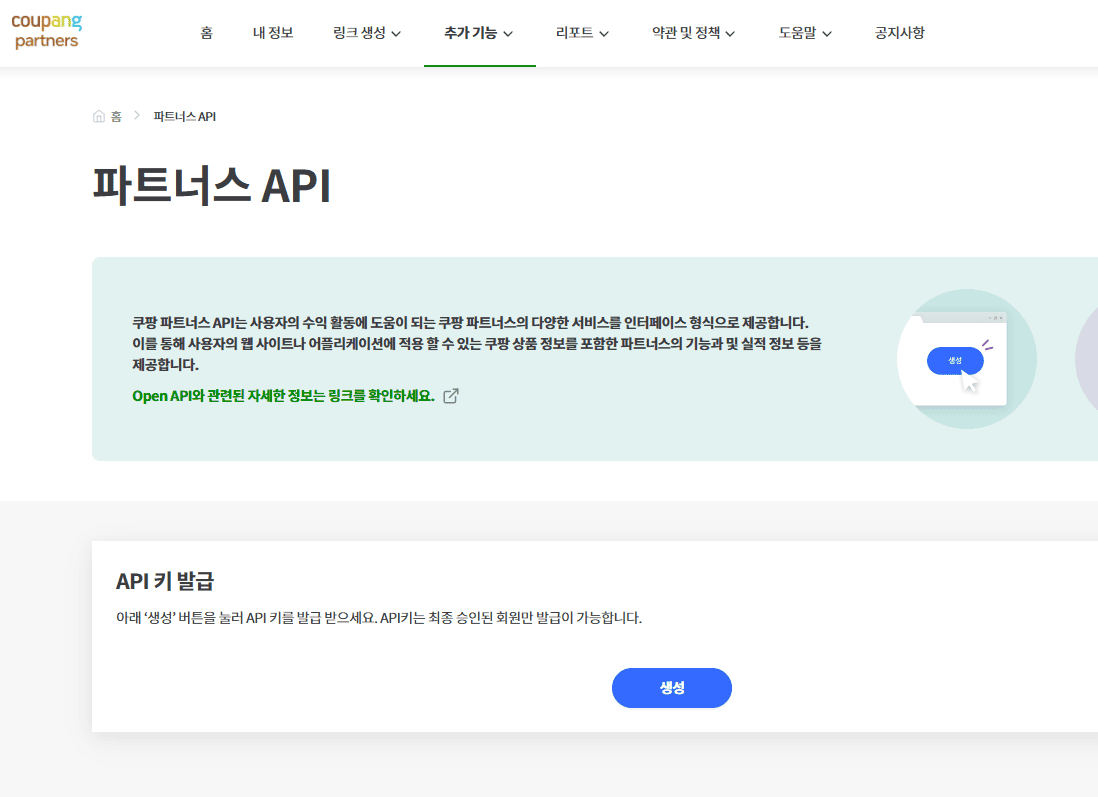
Task: Click the 홈 breadcrumb link
Action: click(116, 116)
